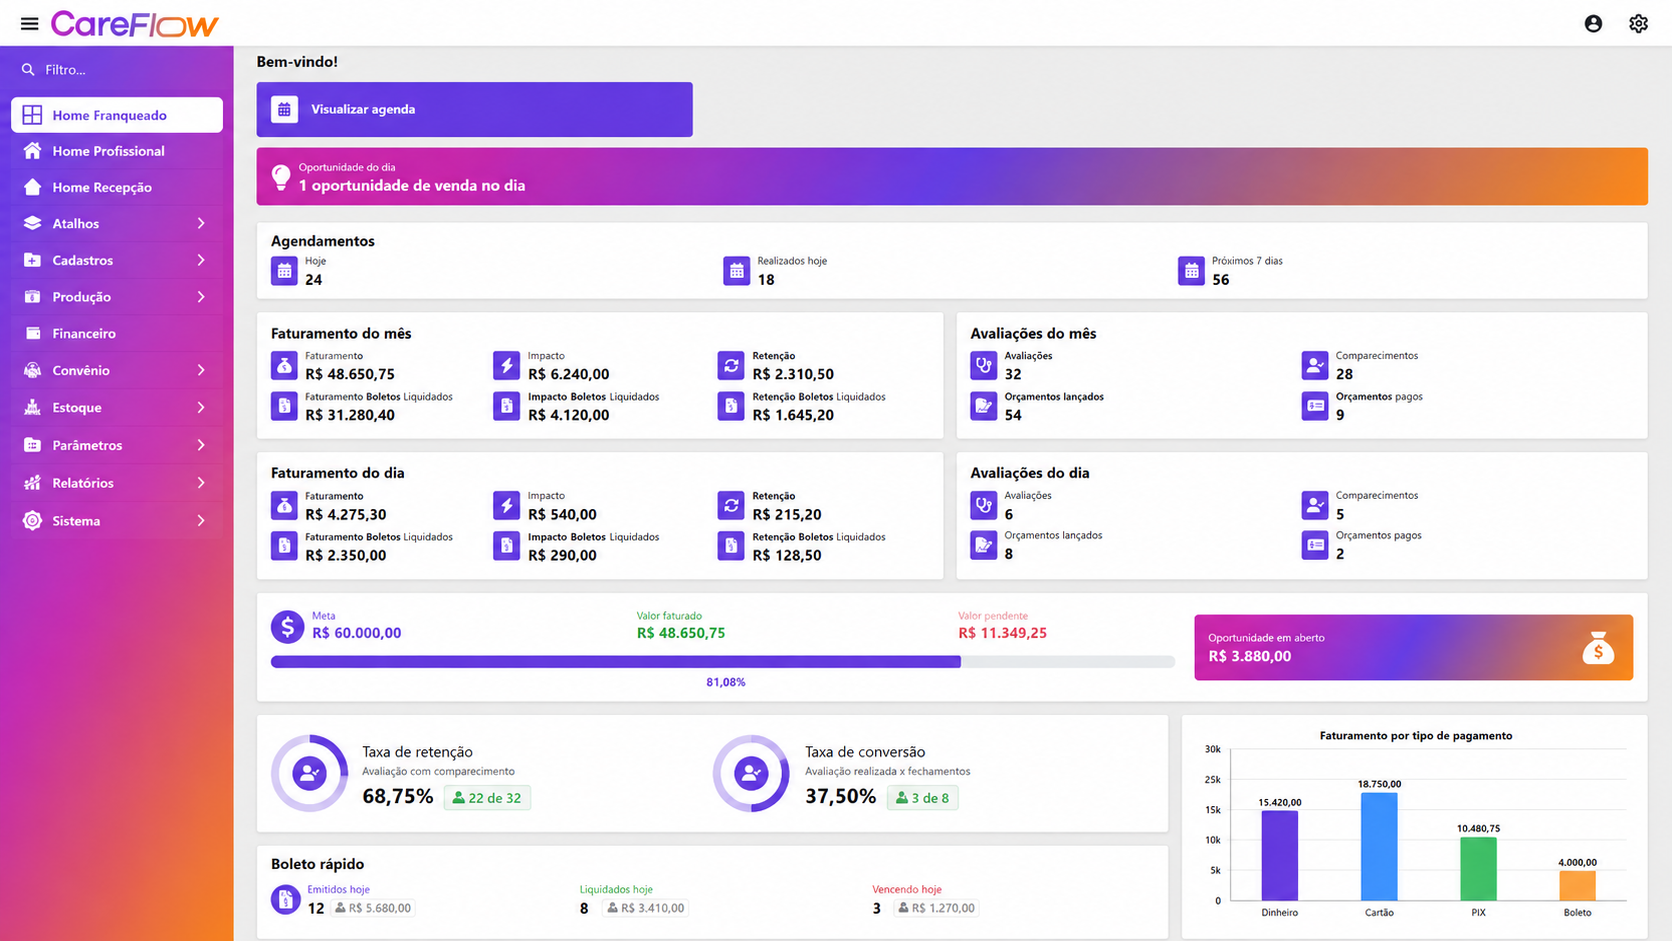The image size is (1672, 941).
Task: Click the Realizados hoje calendar icon
Action: (737, 271)
